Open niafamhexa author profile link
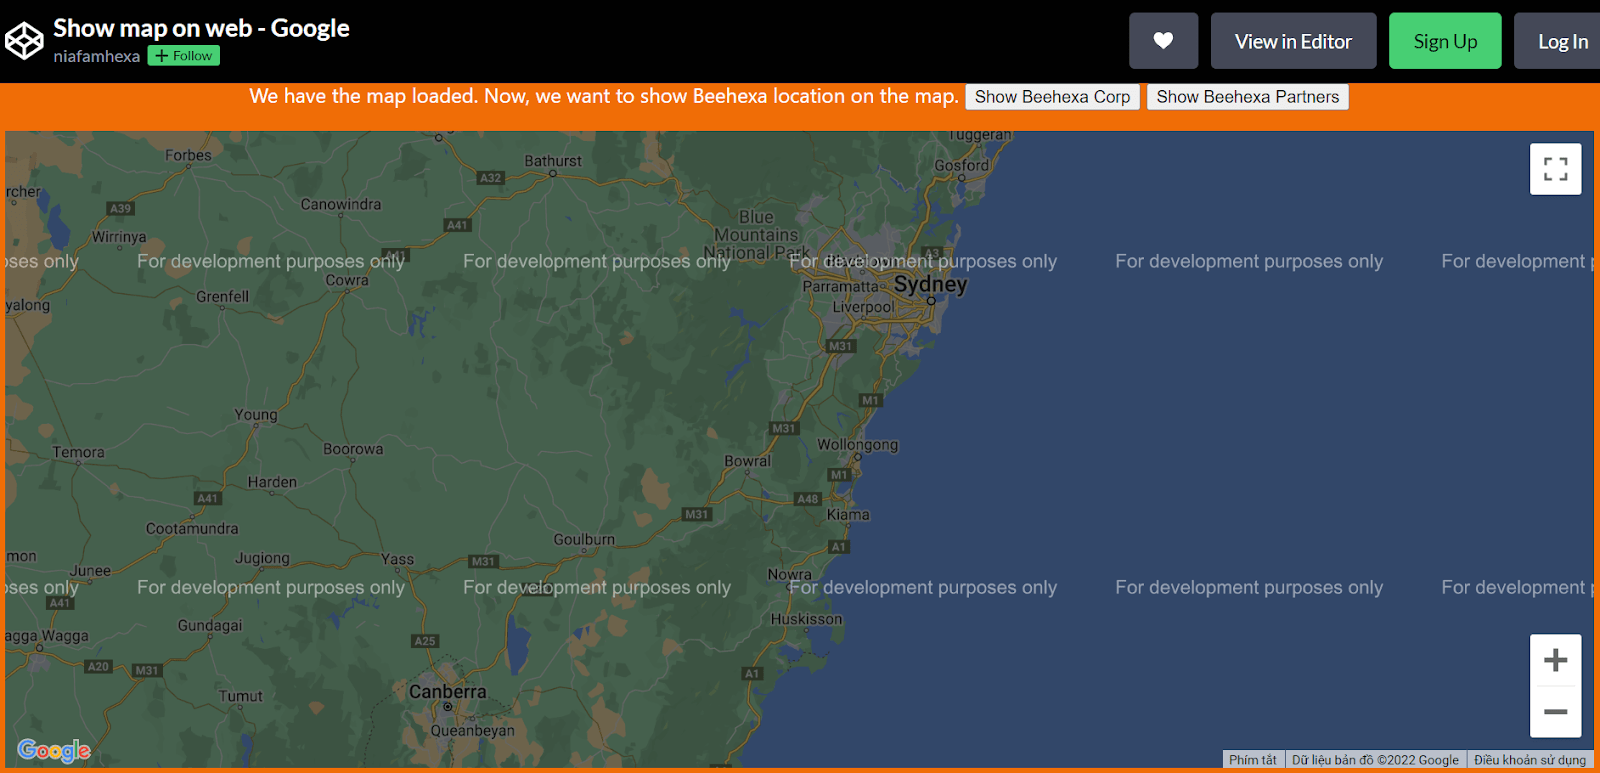The width and height of the screenshot is (1600, 773). point(96,56)
